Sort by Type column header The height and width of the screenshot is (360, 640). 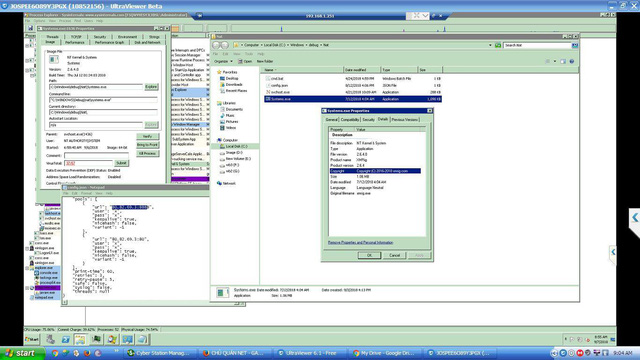tap(399, 70)
